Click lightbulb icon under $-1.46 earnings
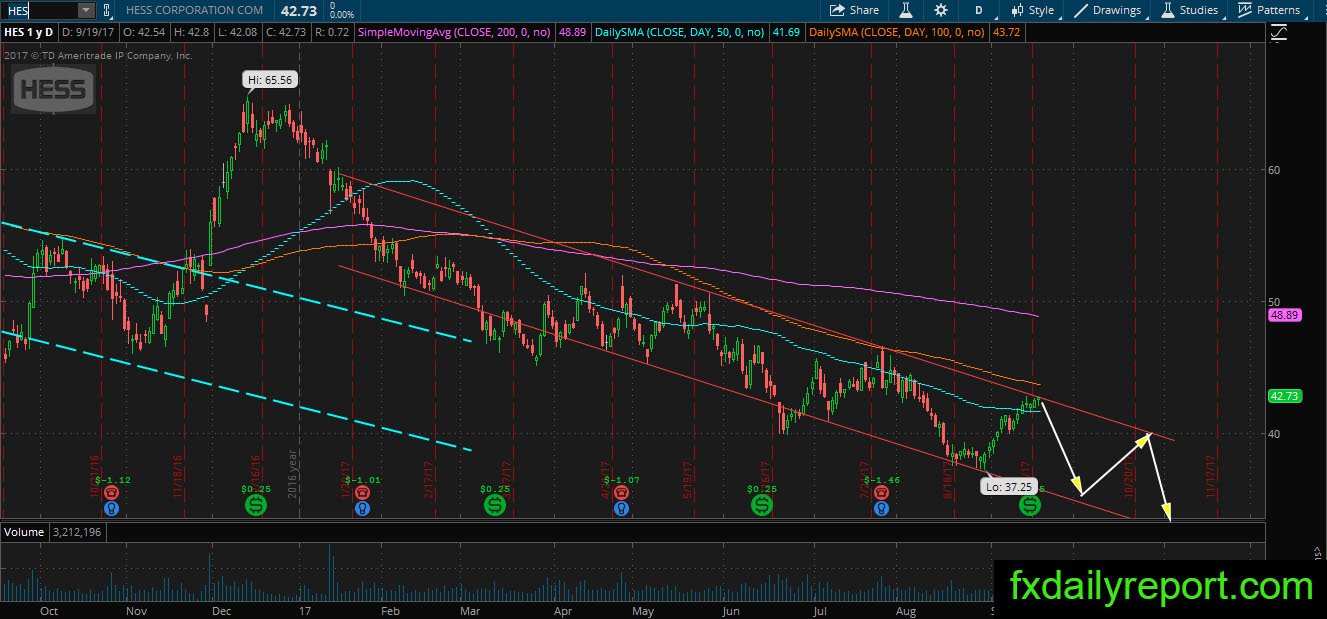1327x619 pixels. pos(879,508)
